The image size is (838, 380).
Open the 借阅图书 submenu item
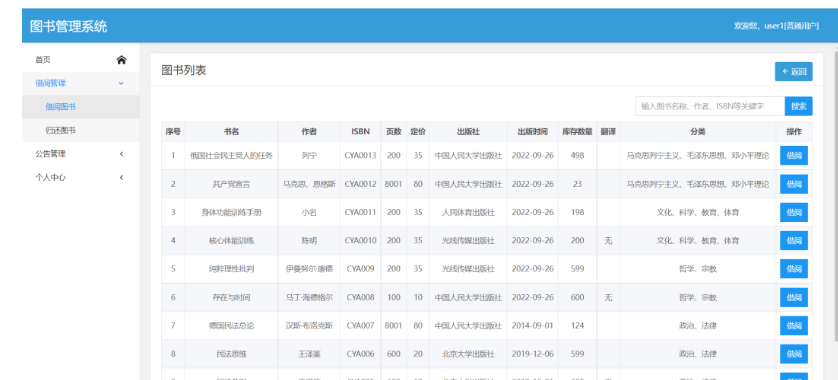tap(81, 107)
